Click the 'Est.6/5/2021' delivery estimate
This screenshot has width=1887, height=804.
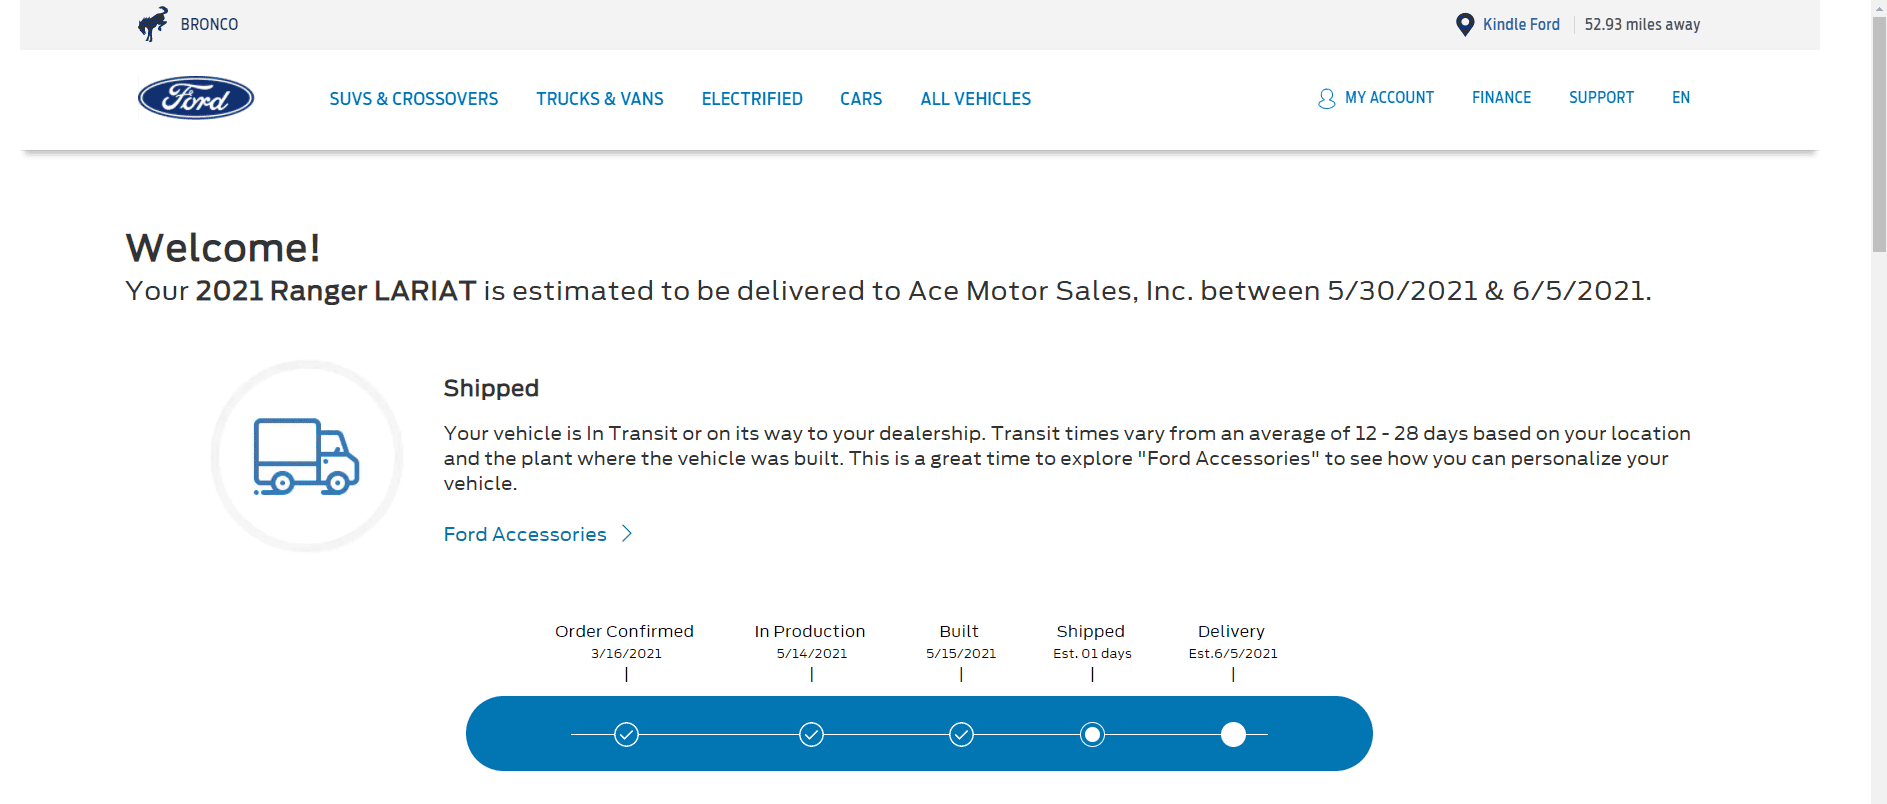click(x=1233, y=654)
